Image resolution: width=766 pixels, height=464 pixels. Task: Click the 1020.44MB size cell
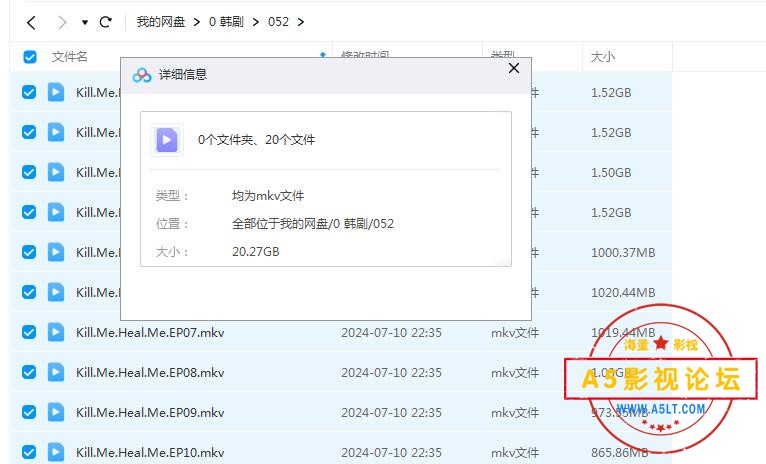tap(623, 293)
